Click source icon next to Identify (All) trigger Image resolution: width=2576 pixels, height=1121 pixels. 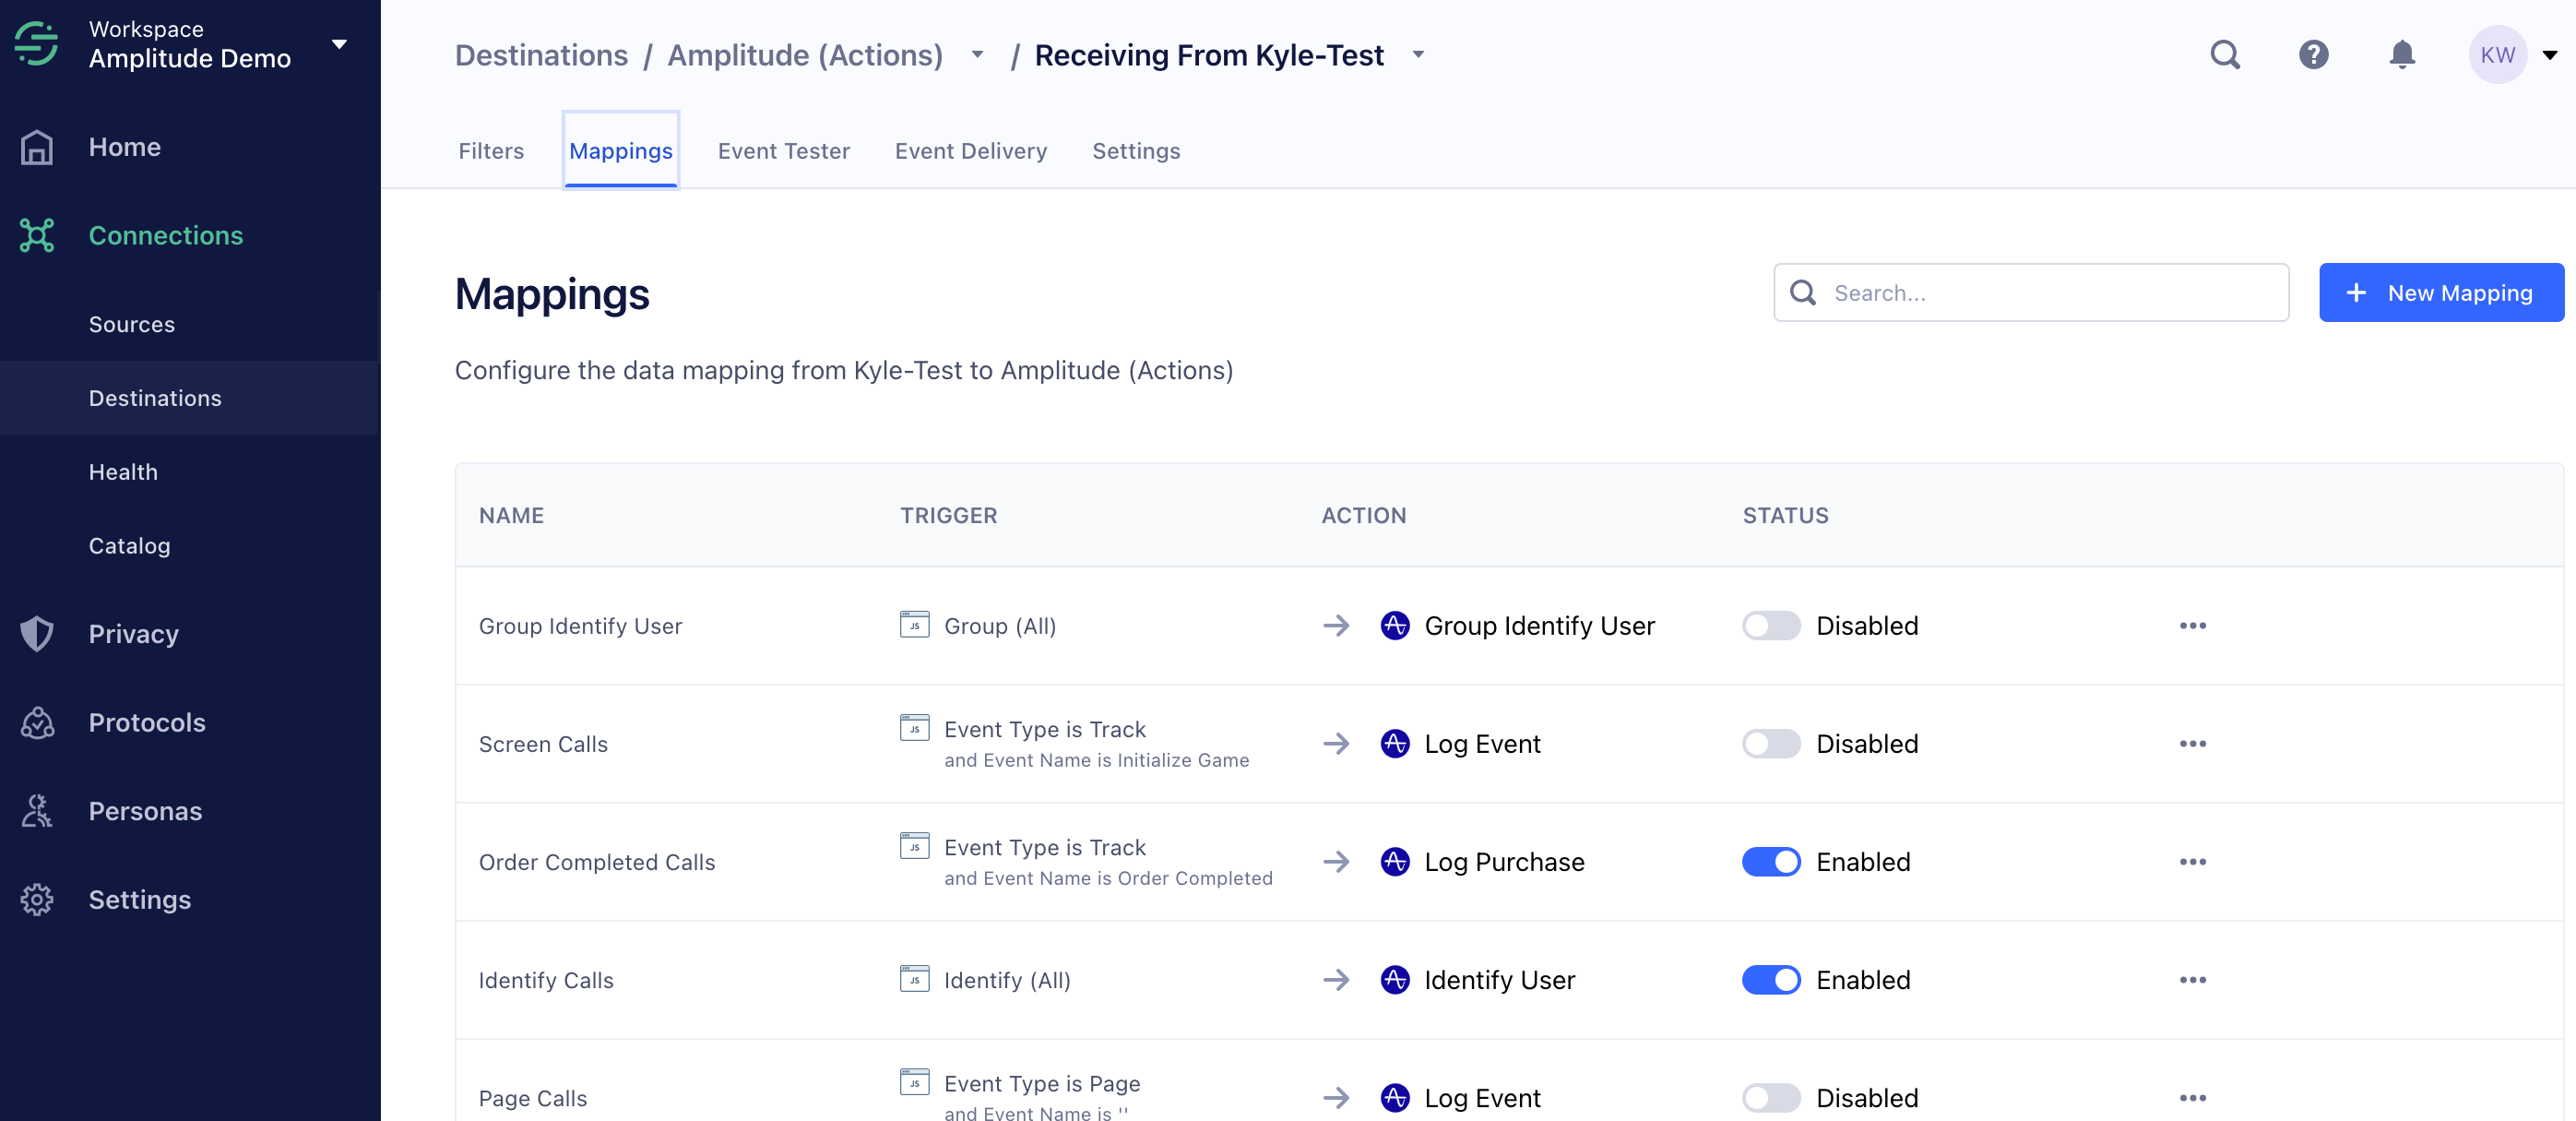914,978
